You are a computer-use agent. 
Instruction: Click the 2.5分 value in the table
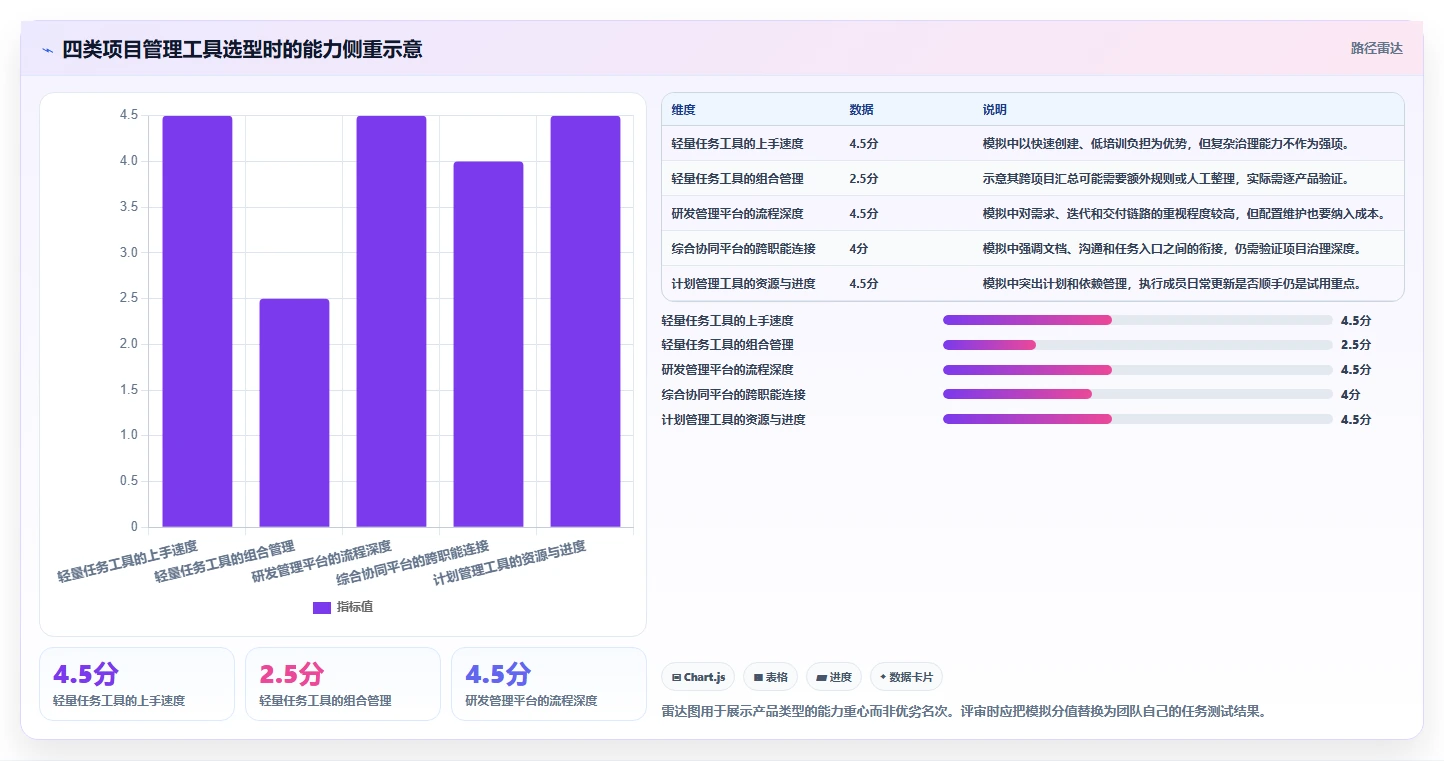click(x=864, y=178)
